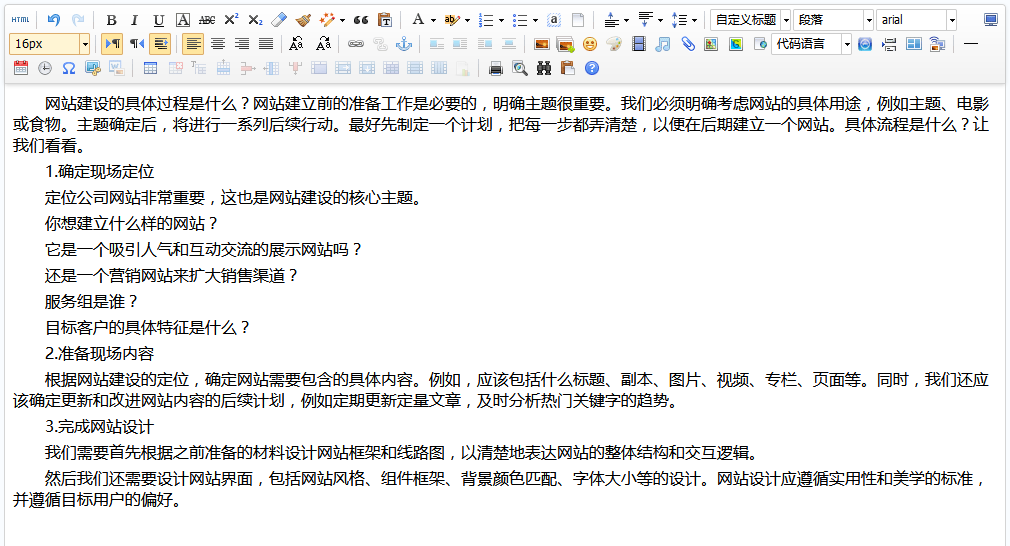Open the font color picker arrow
Viewport: 1010px width, 546px height.
point(432,20)
